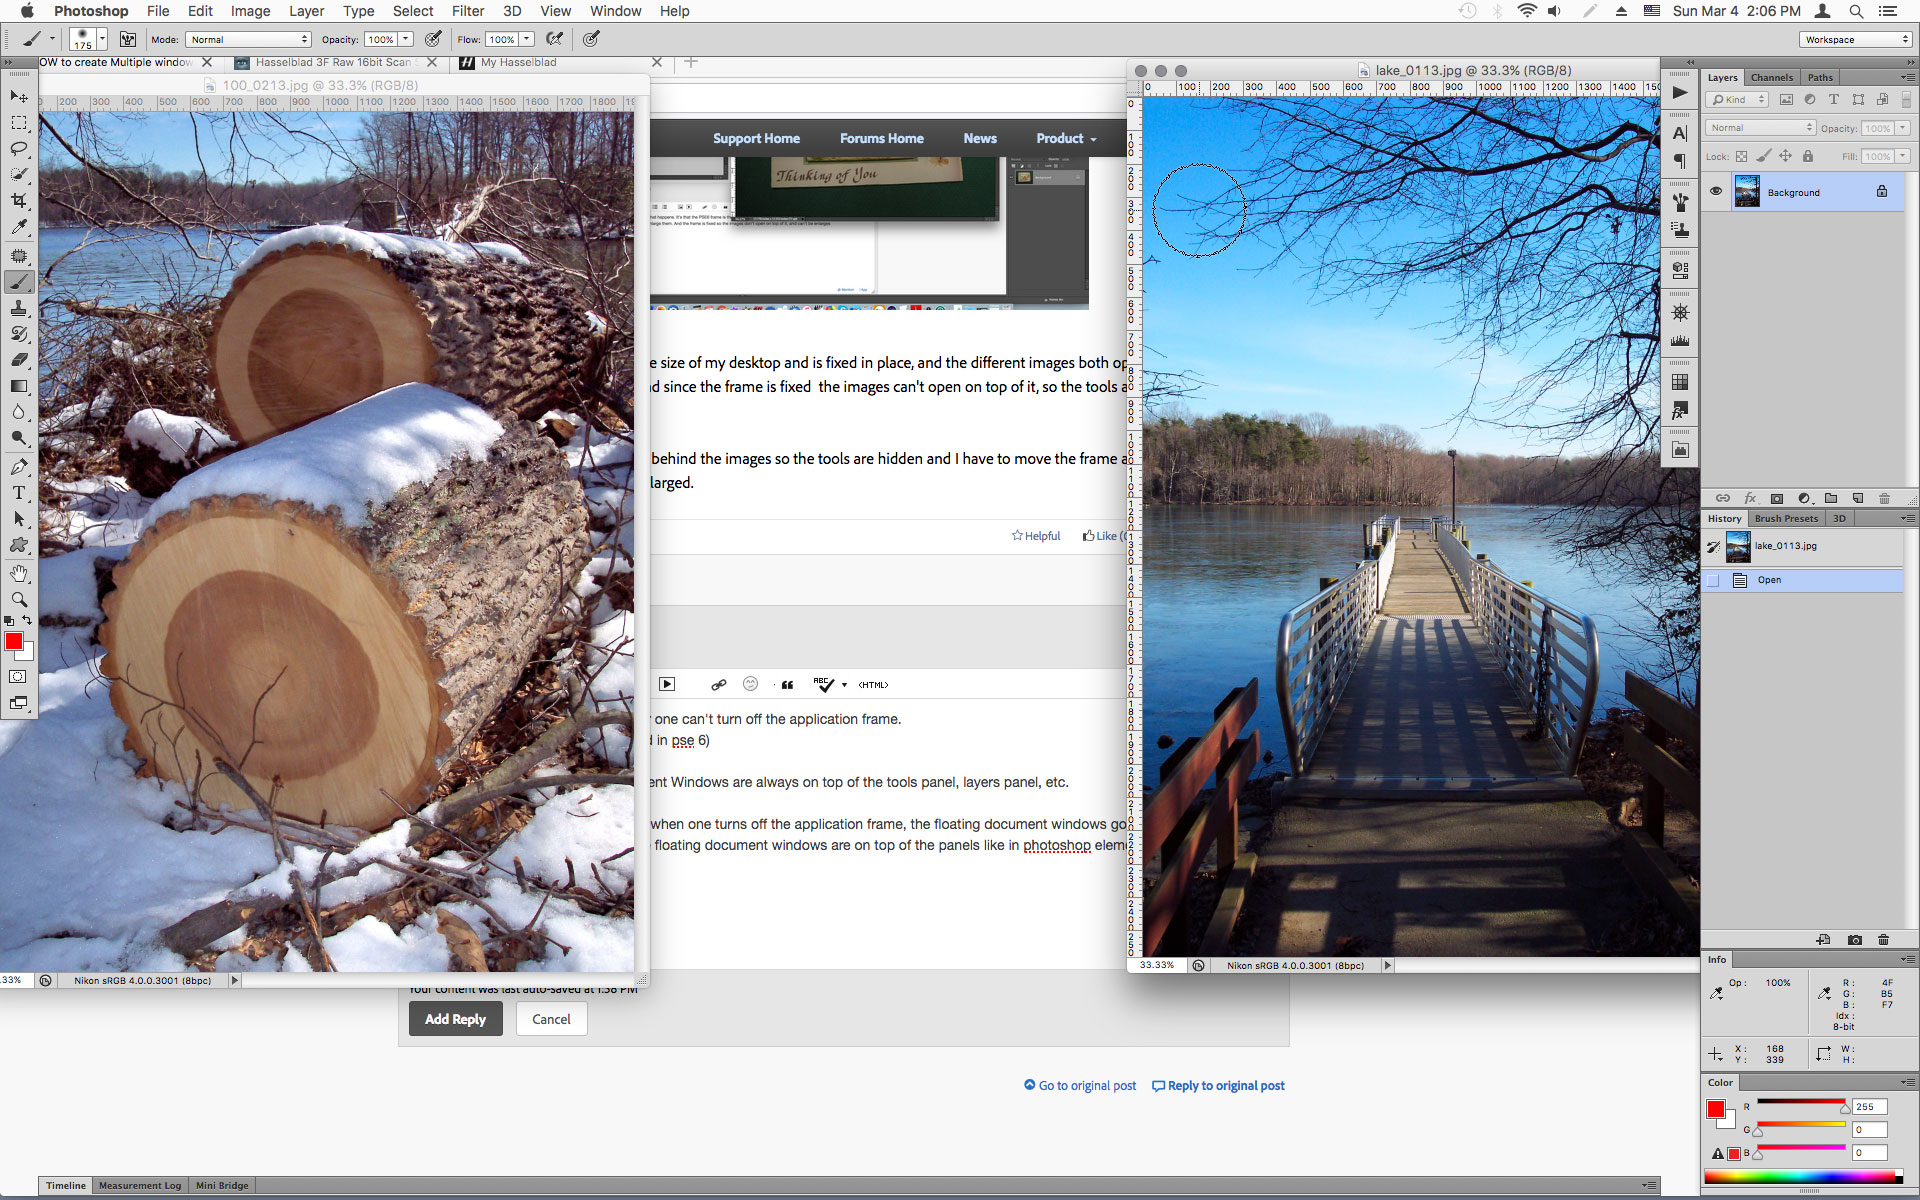The width and height of the screenshot is (1920, 1200).
Task: Select the Zoom tool
Action: coord(19,600)
